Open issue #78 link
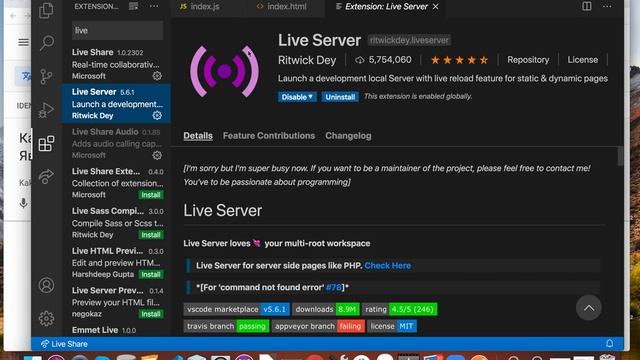Image resolution: width=640 pixels, height=360 pixels. coord(333,287)
